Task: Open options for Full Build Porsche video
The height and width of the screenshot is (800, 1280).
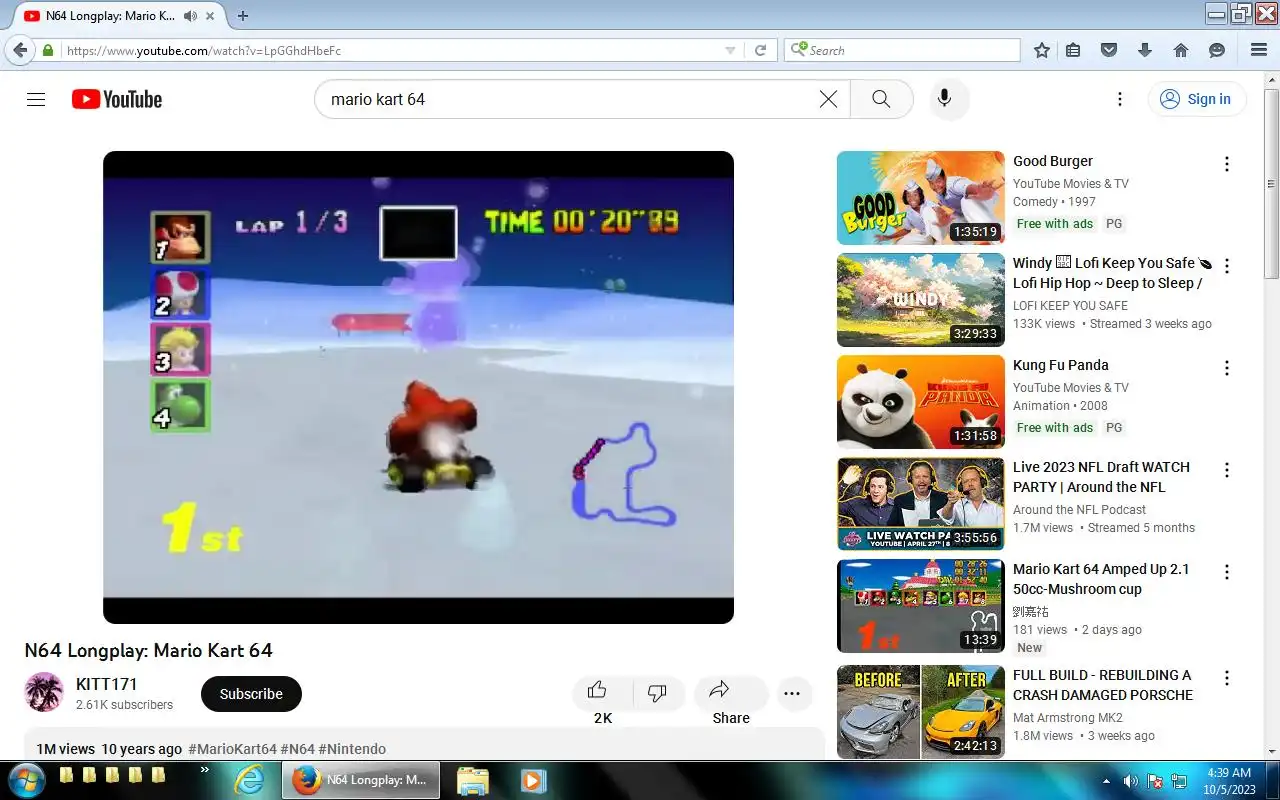Action: click(x=1227, y=678)
